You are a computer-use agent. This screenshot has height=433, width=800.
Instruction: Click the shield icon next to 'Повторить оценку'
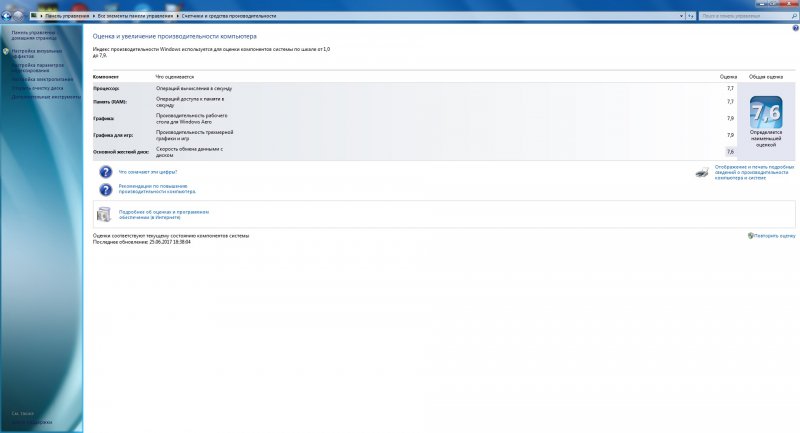[750, 236]
